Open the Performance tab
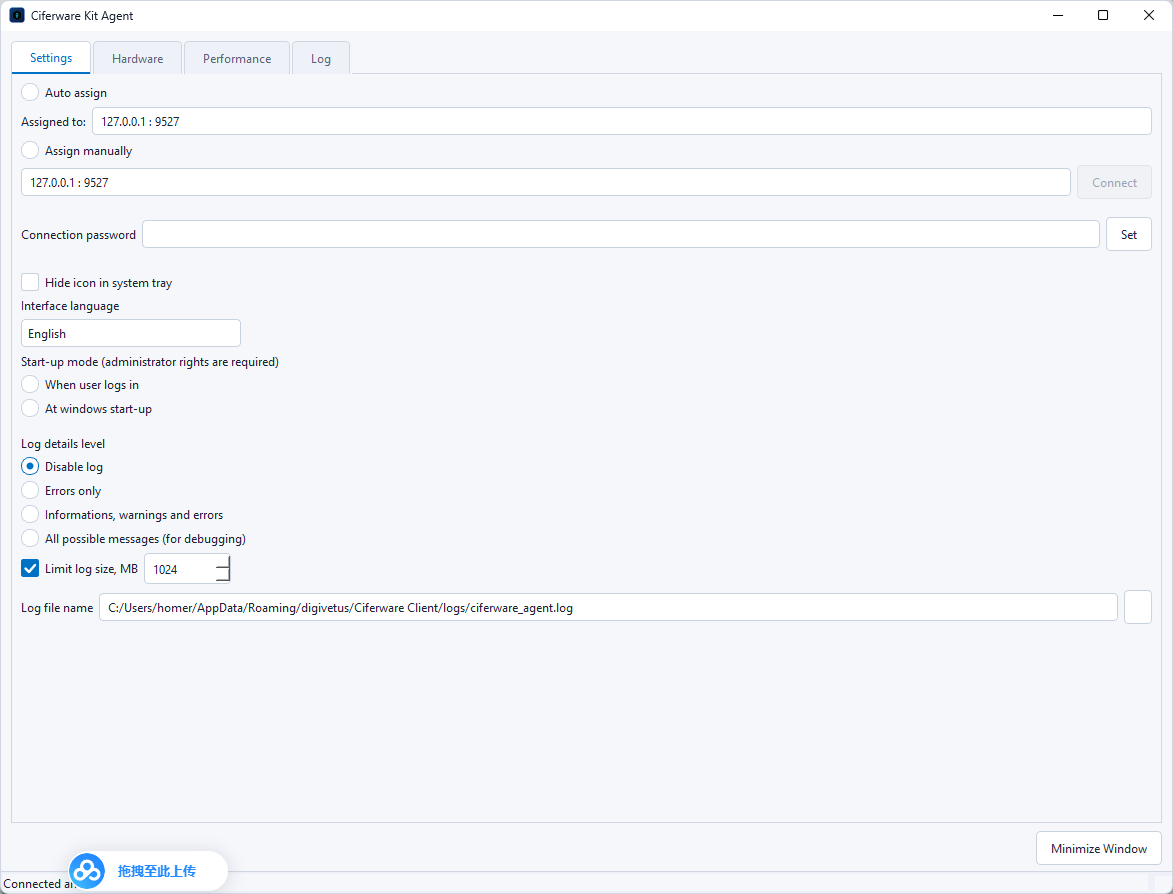Viewport: 1173px width, 894px height. click(x=237, y=58)
